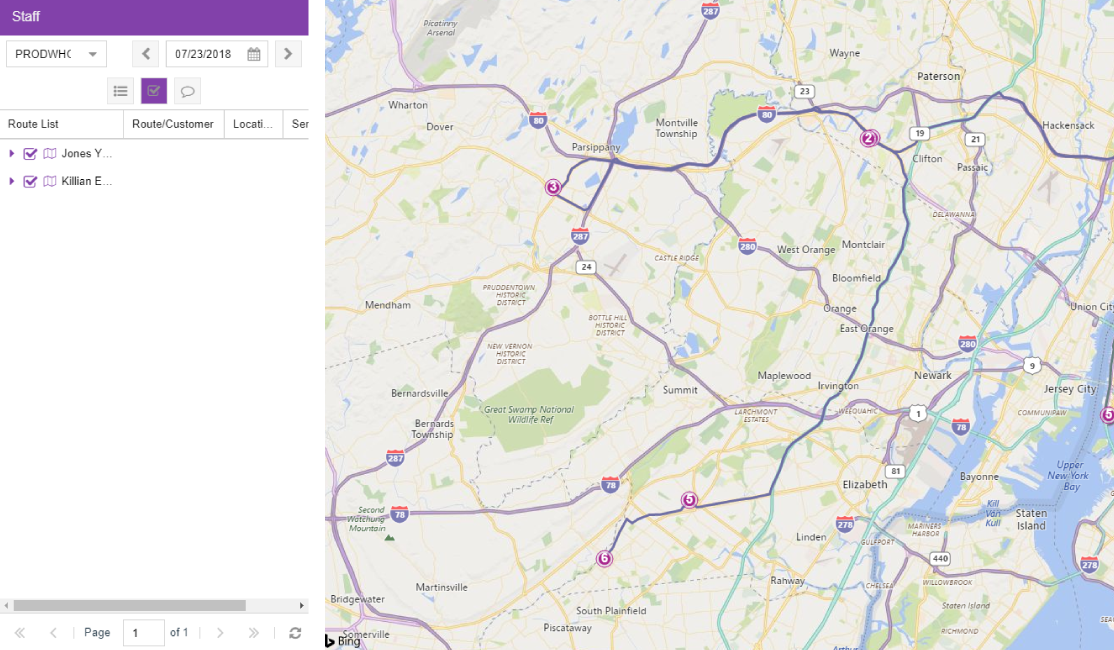The height and width of the screenshot is (650, 1114).
Task: Click stop marker 2 near Clifton
Action: click(869, 139)
